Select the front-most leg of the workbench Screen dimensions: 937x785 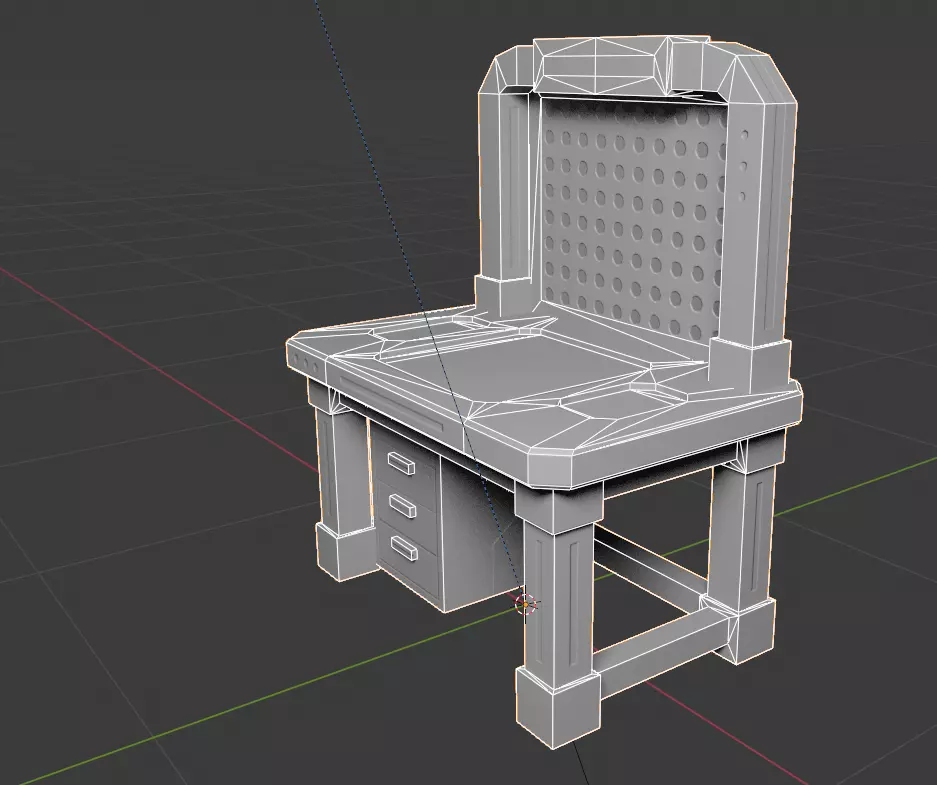coord(556,615)
